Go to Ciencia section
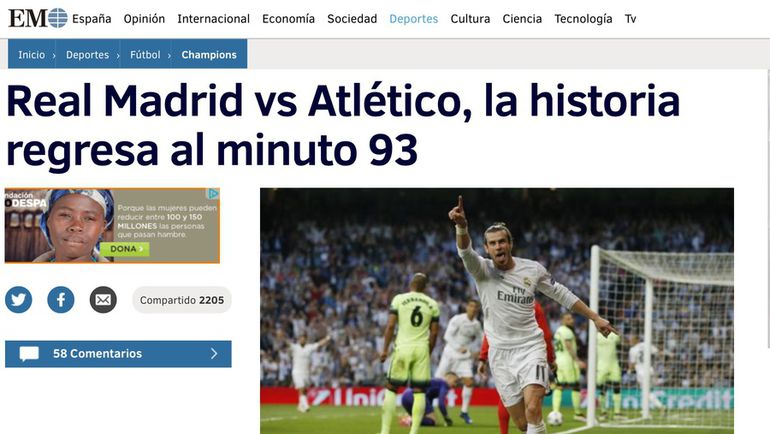 522,19
